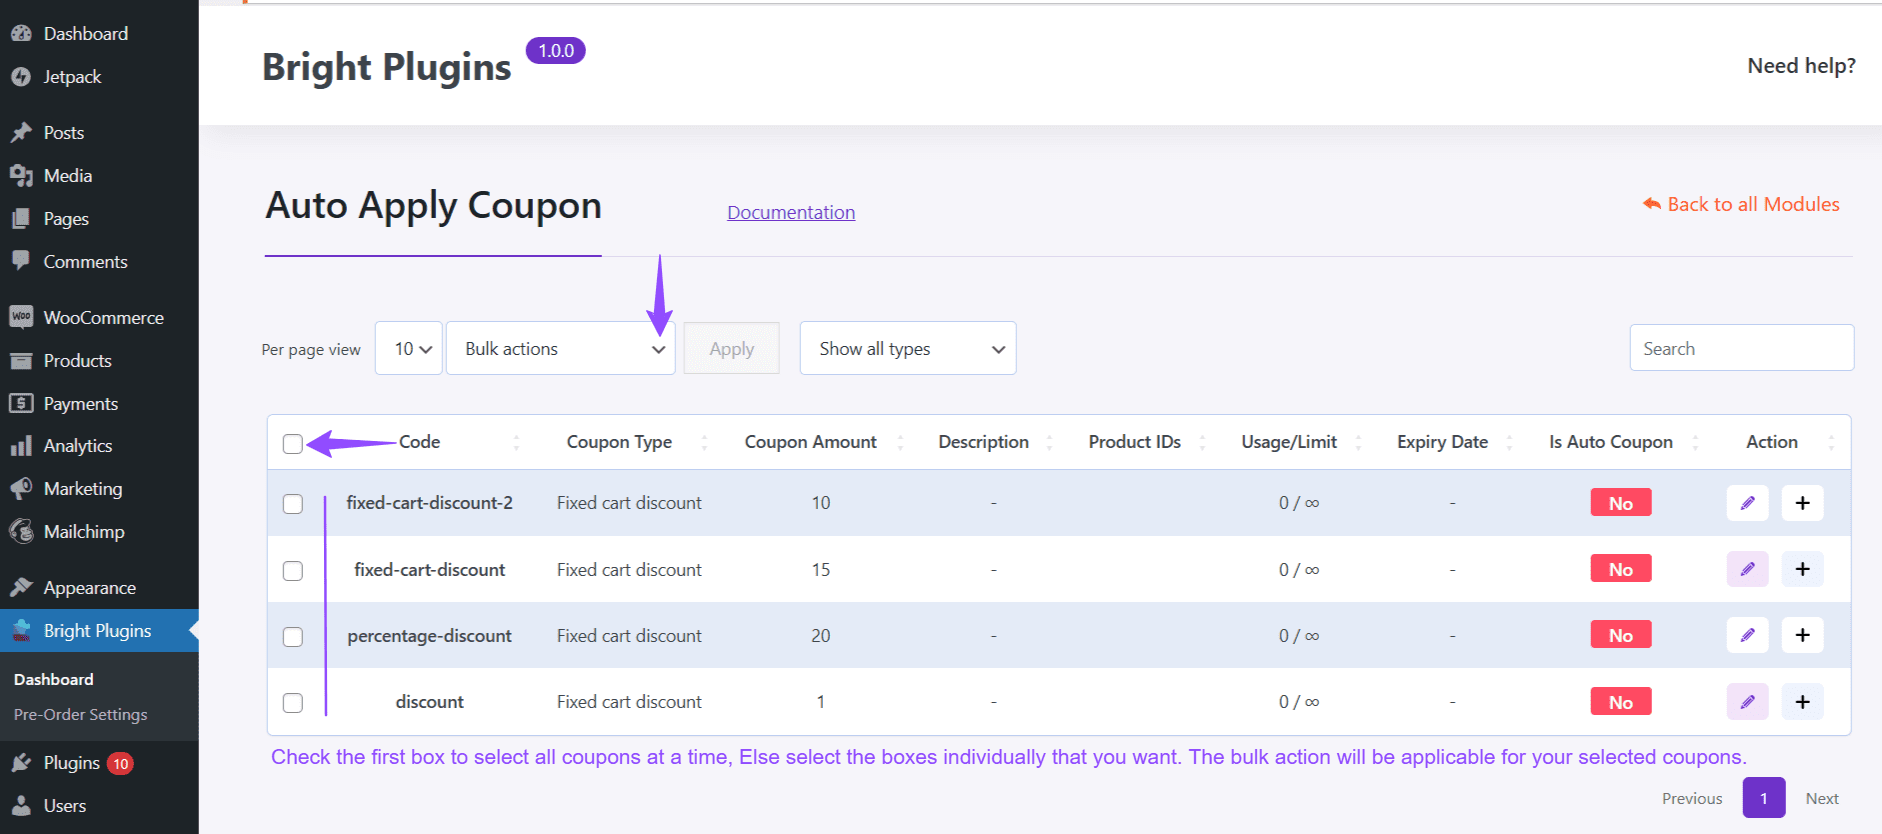Click the plus icon for percentage-discount row
The height and width of the screenshot is (834, 1882).
click(1802, 635)
